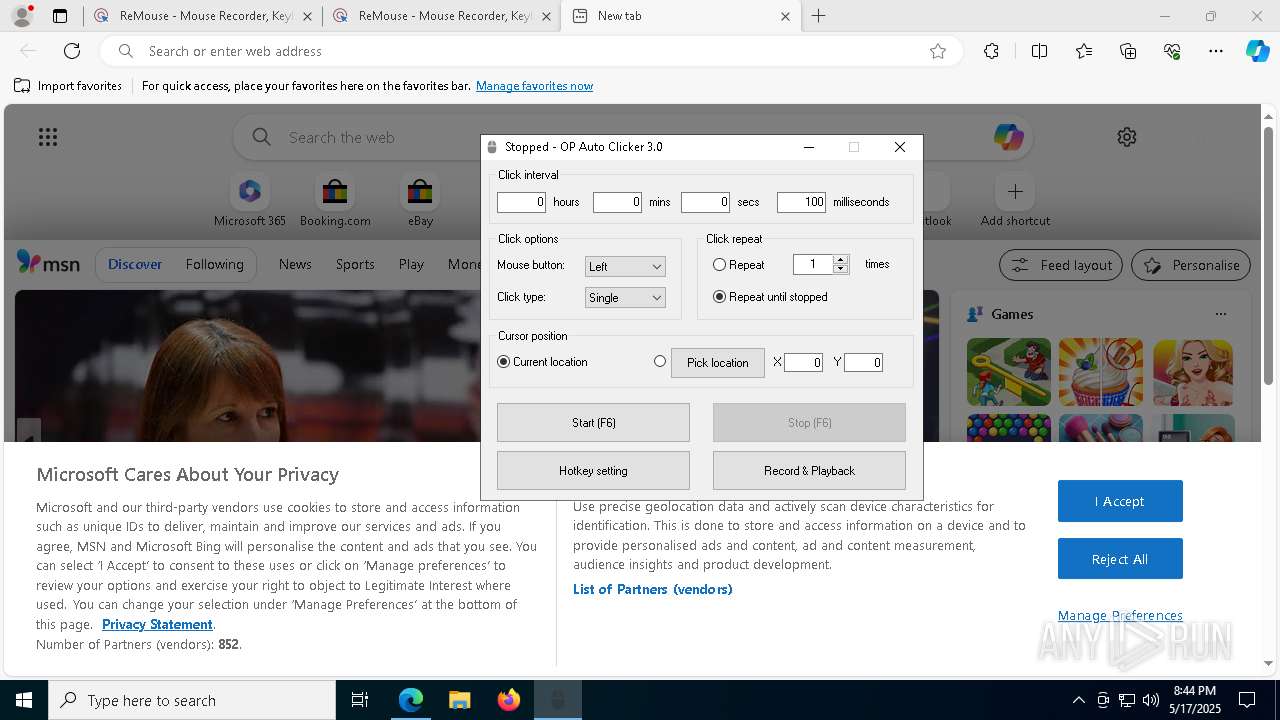1280x720 pixels.
Task: Click Reject All cookies button
Action: tap(1120, 559)
